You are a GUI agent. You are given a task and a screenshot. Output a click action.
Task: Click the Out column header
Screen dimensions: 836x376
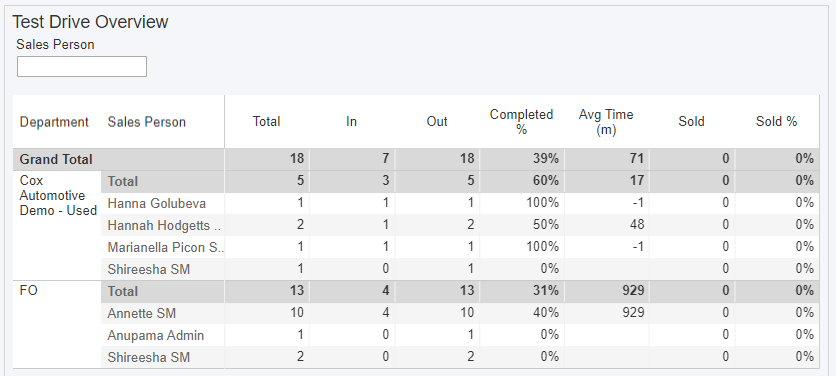pyautogui.click(x=437, y=122)
